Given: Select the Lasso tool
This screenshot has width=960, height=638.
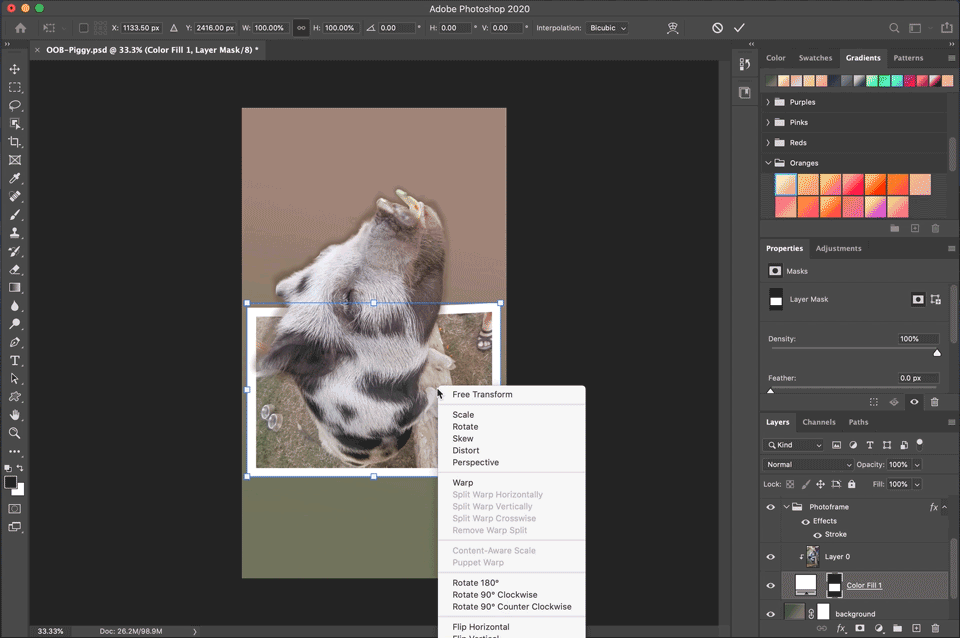Looking at the screenshot, I should [x=15, y=106].
